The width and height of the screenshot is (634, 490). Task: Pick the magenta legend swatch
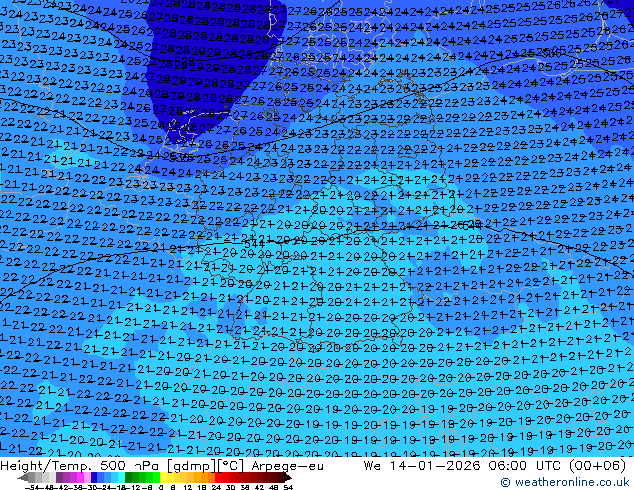click(80, 477)
